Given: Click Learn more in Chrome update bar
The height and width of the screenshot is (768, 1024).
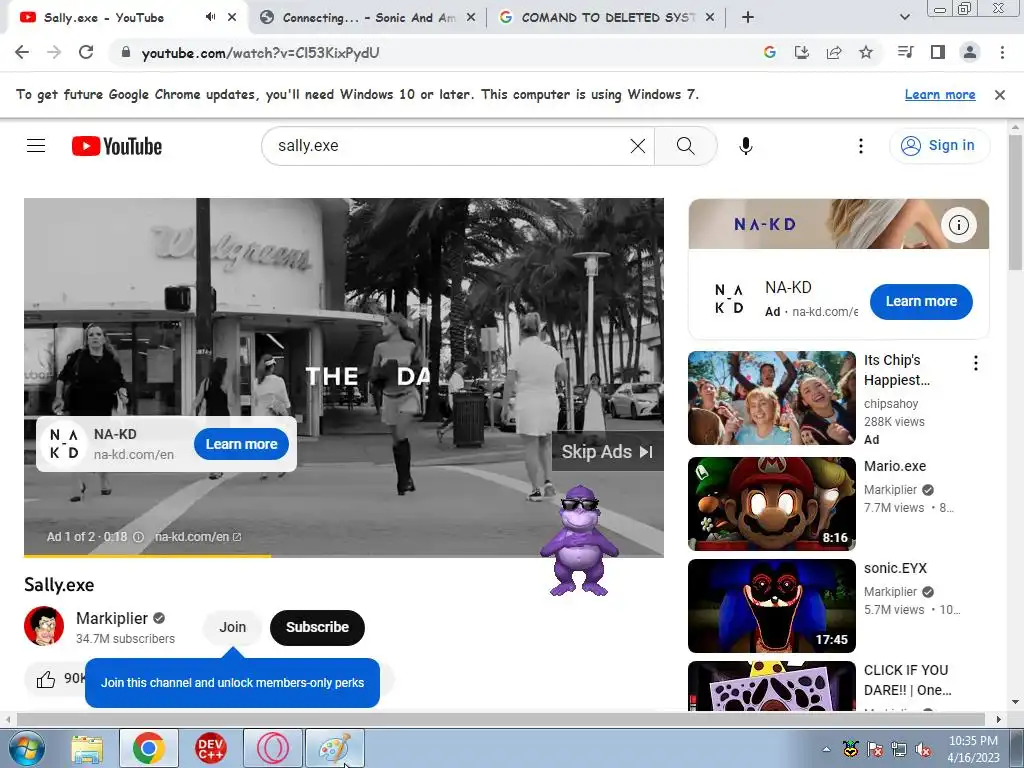Looking at the screenshot, I should [x=940, y=95].
